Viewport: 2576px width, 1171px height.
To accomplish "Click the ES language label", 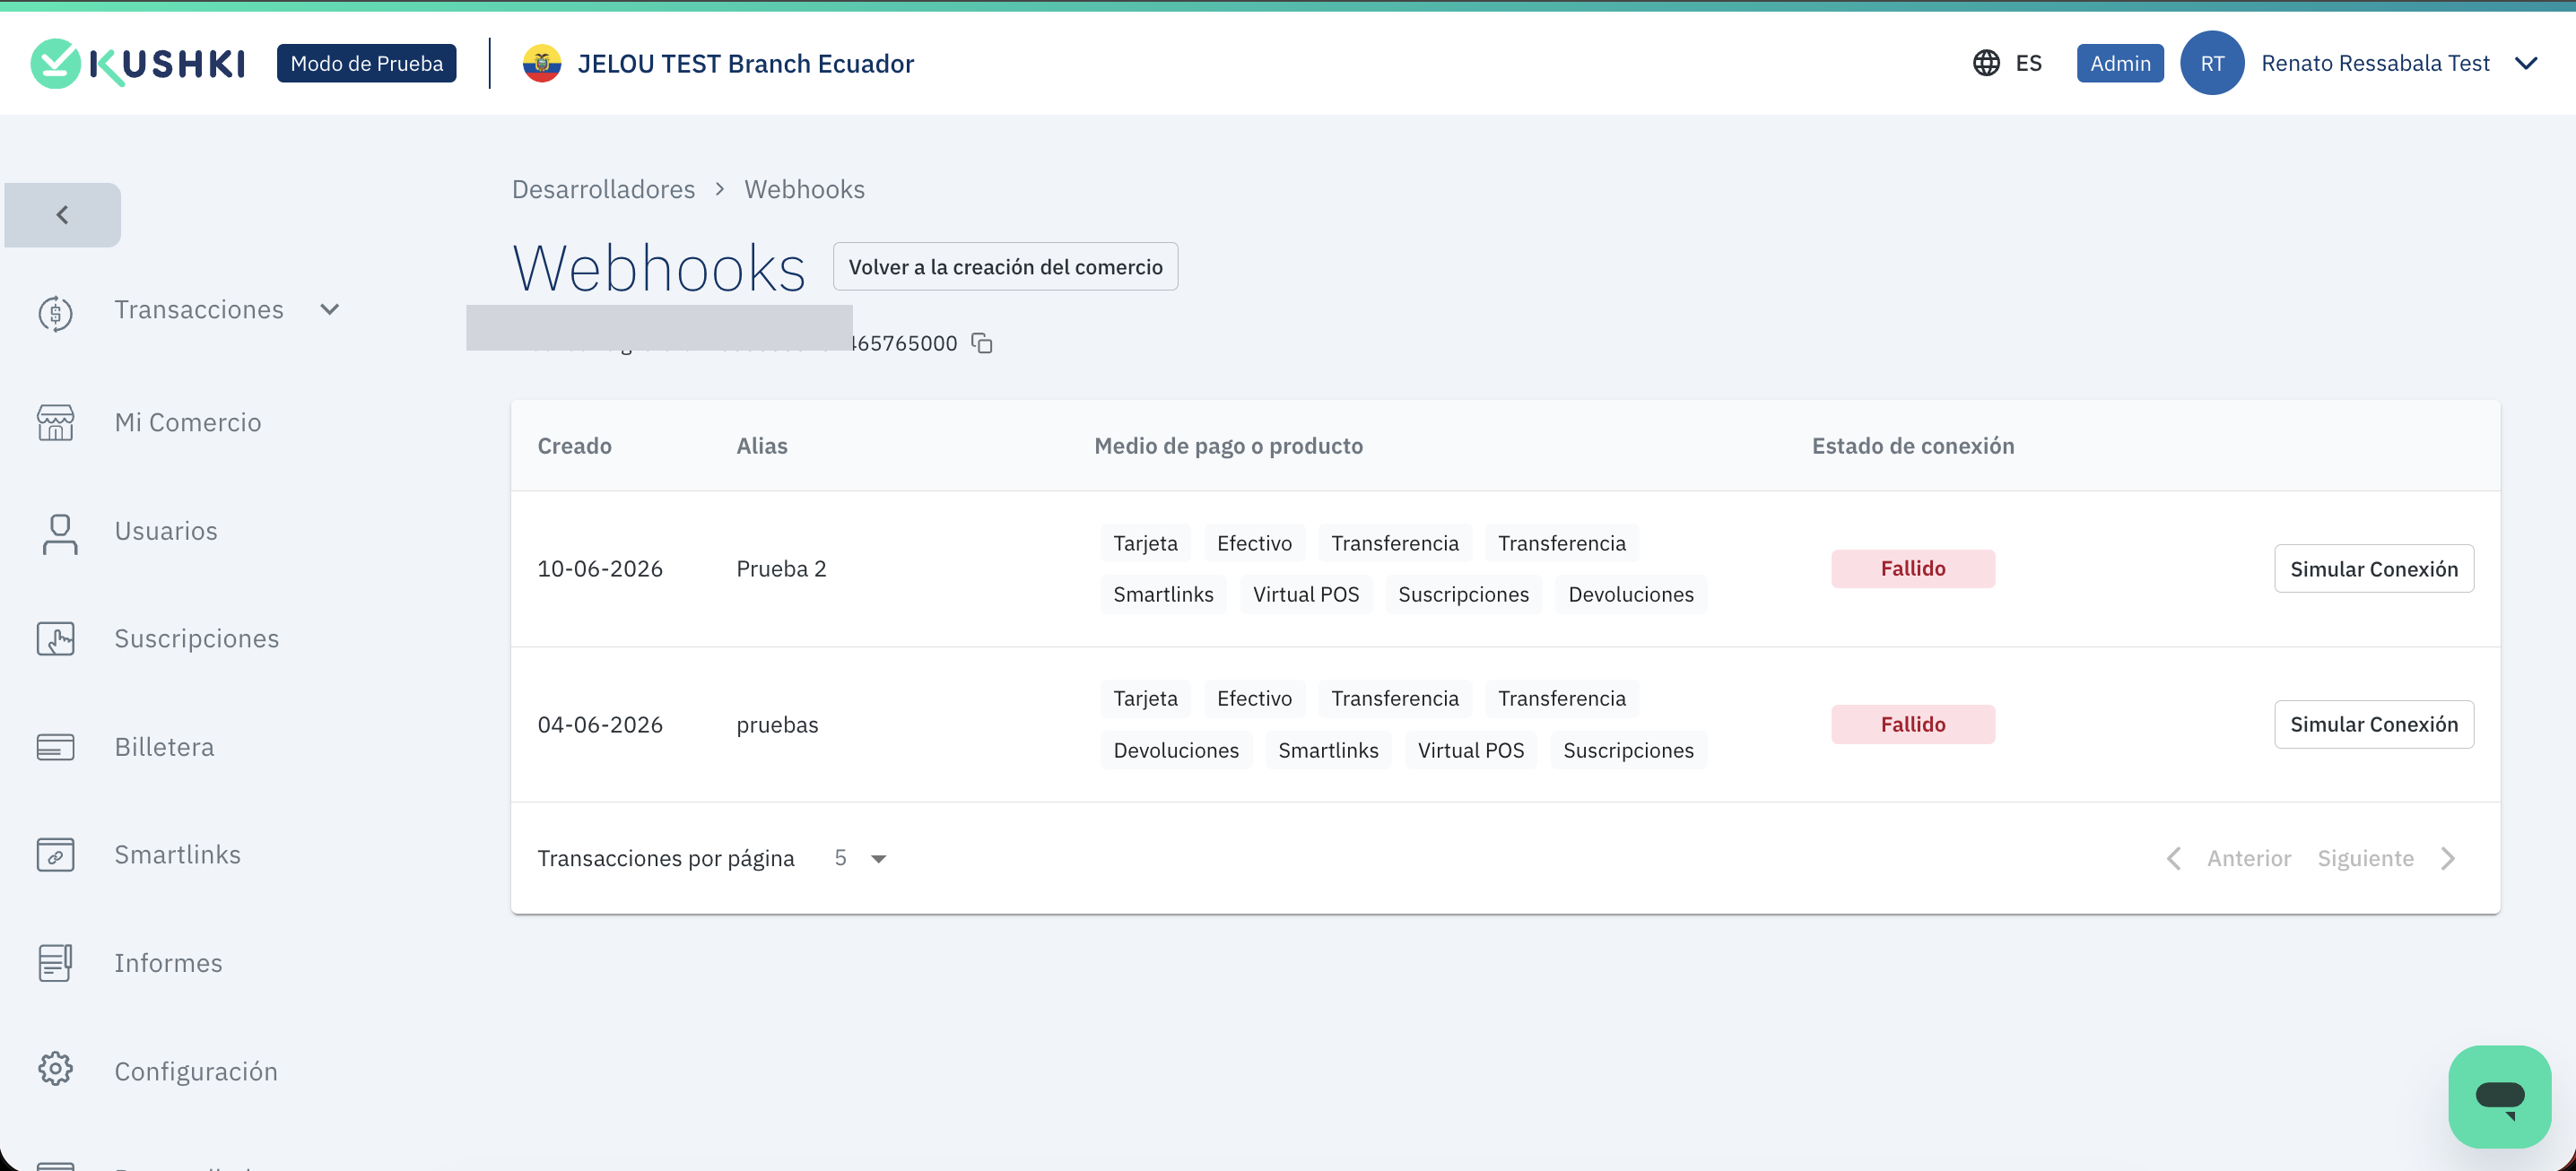I will [2028, 63].
